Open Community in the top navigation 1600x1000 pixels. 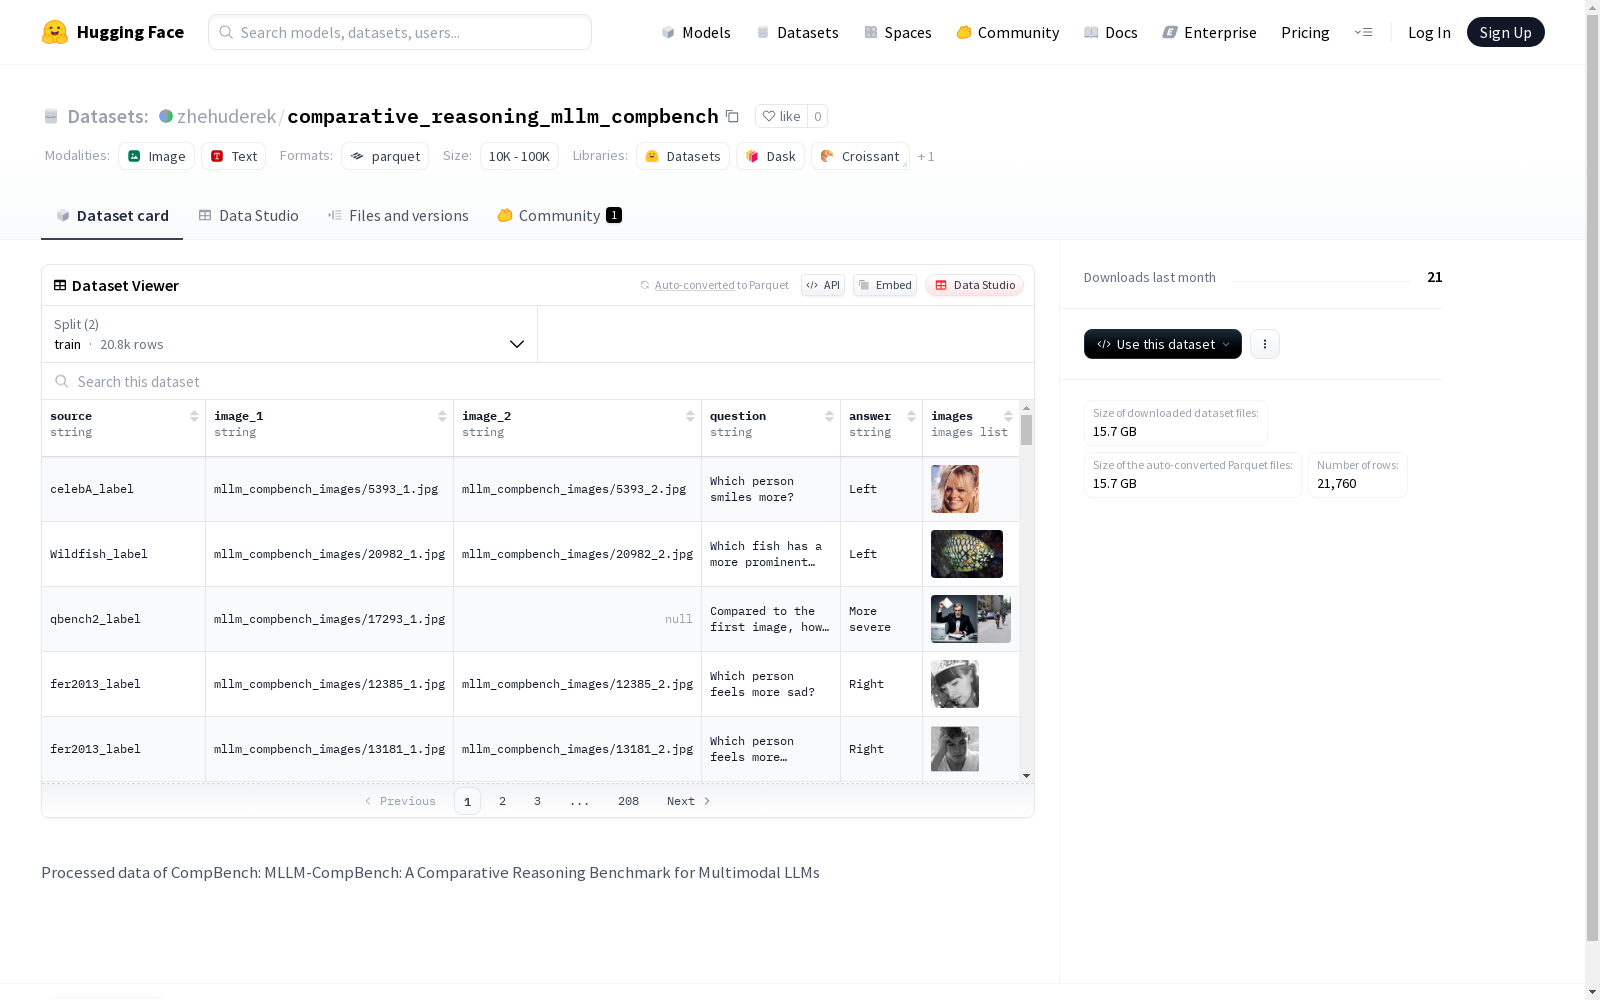(x=1008, y=32)
